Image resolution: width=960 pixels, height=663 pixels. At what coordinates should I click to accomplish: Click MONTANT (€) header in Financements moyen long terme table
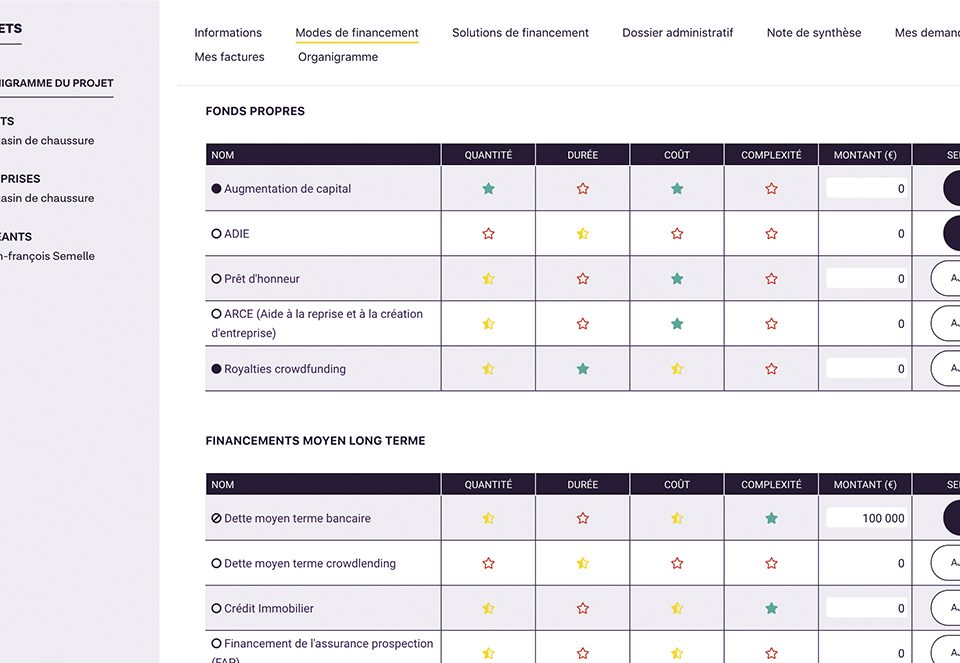[864, 485]
